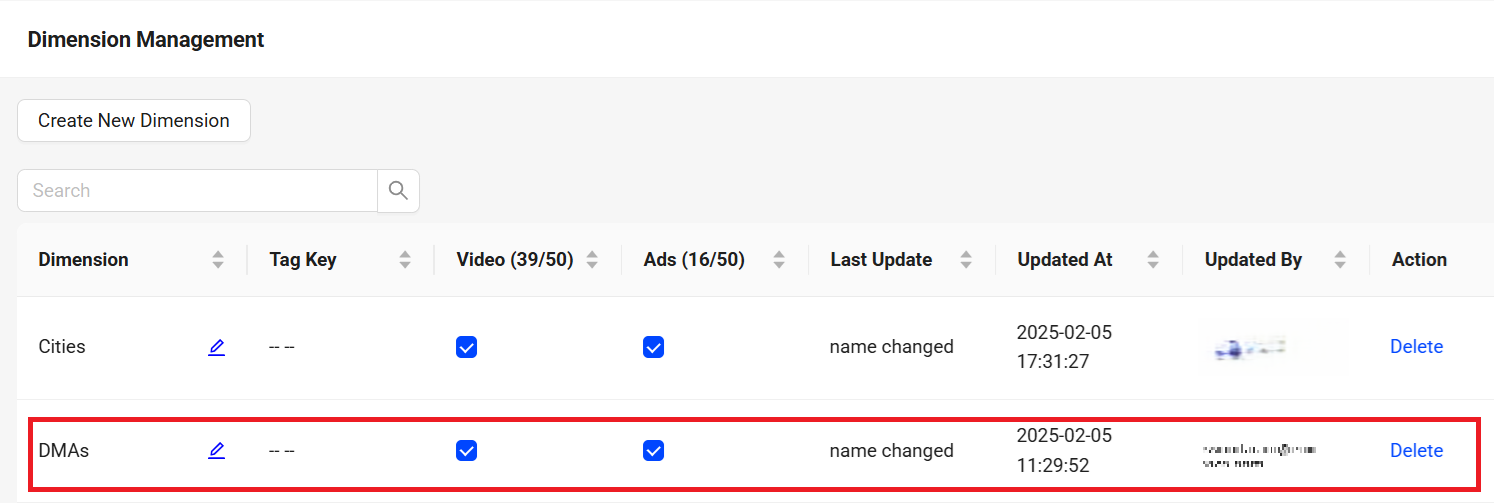Sort by Updated At column arrows
Image resolution: width=1494 pixels, height=503 pixels.
tap(1153, 260)
